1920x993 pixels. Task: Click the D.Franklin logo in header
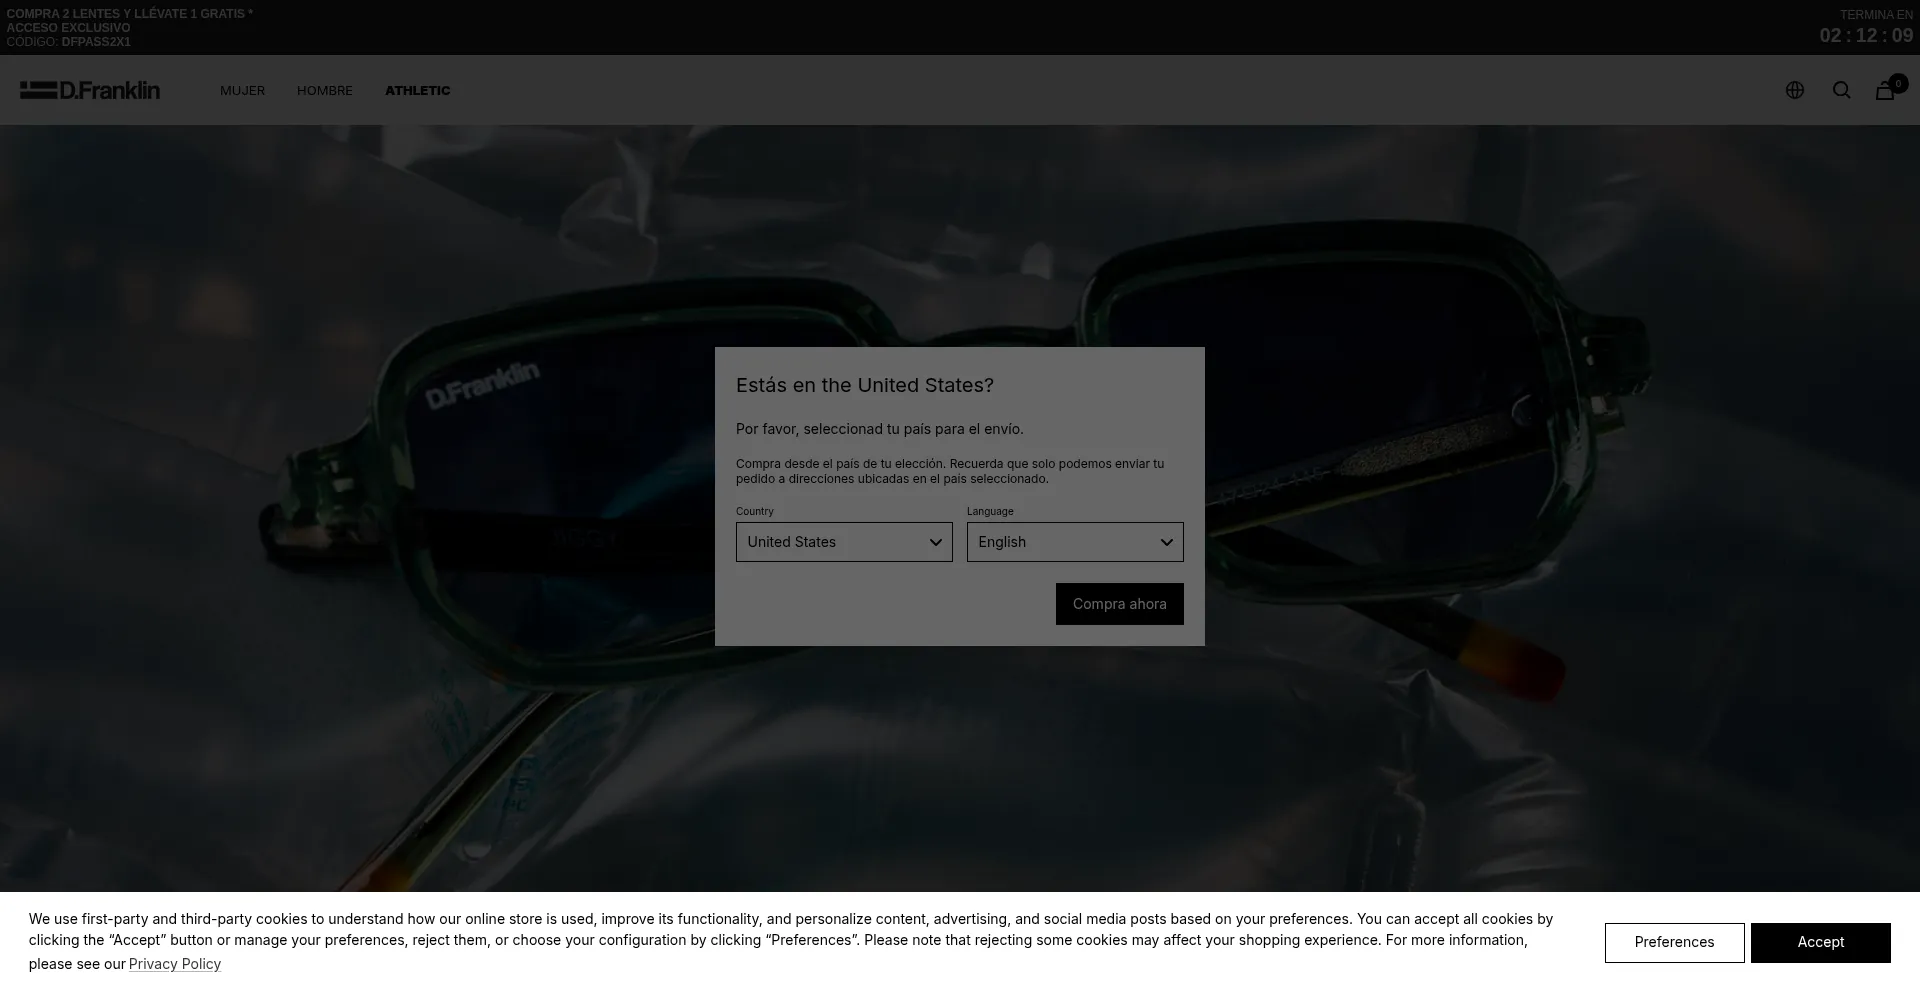[x=90, y=90]
